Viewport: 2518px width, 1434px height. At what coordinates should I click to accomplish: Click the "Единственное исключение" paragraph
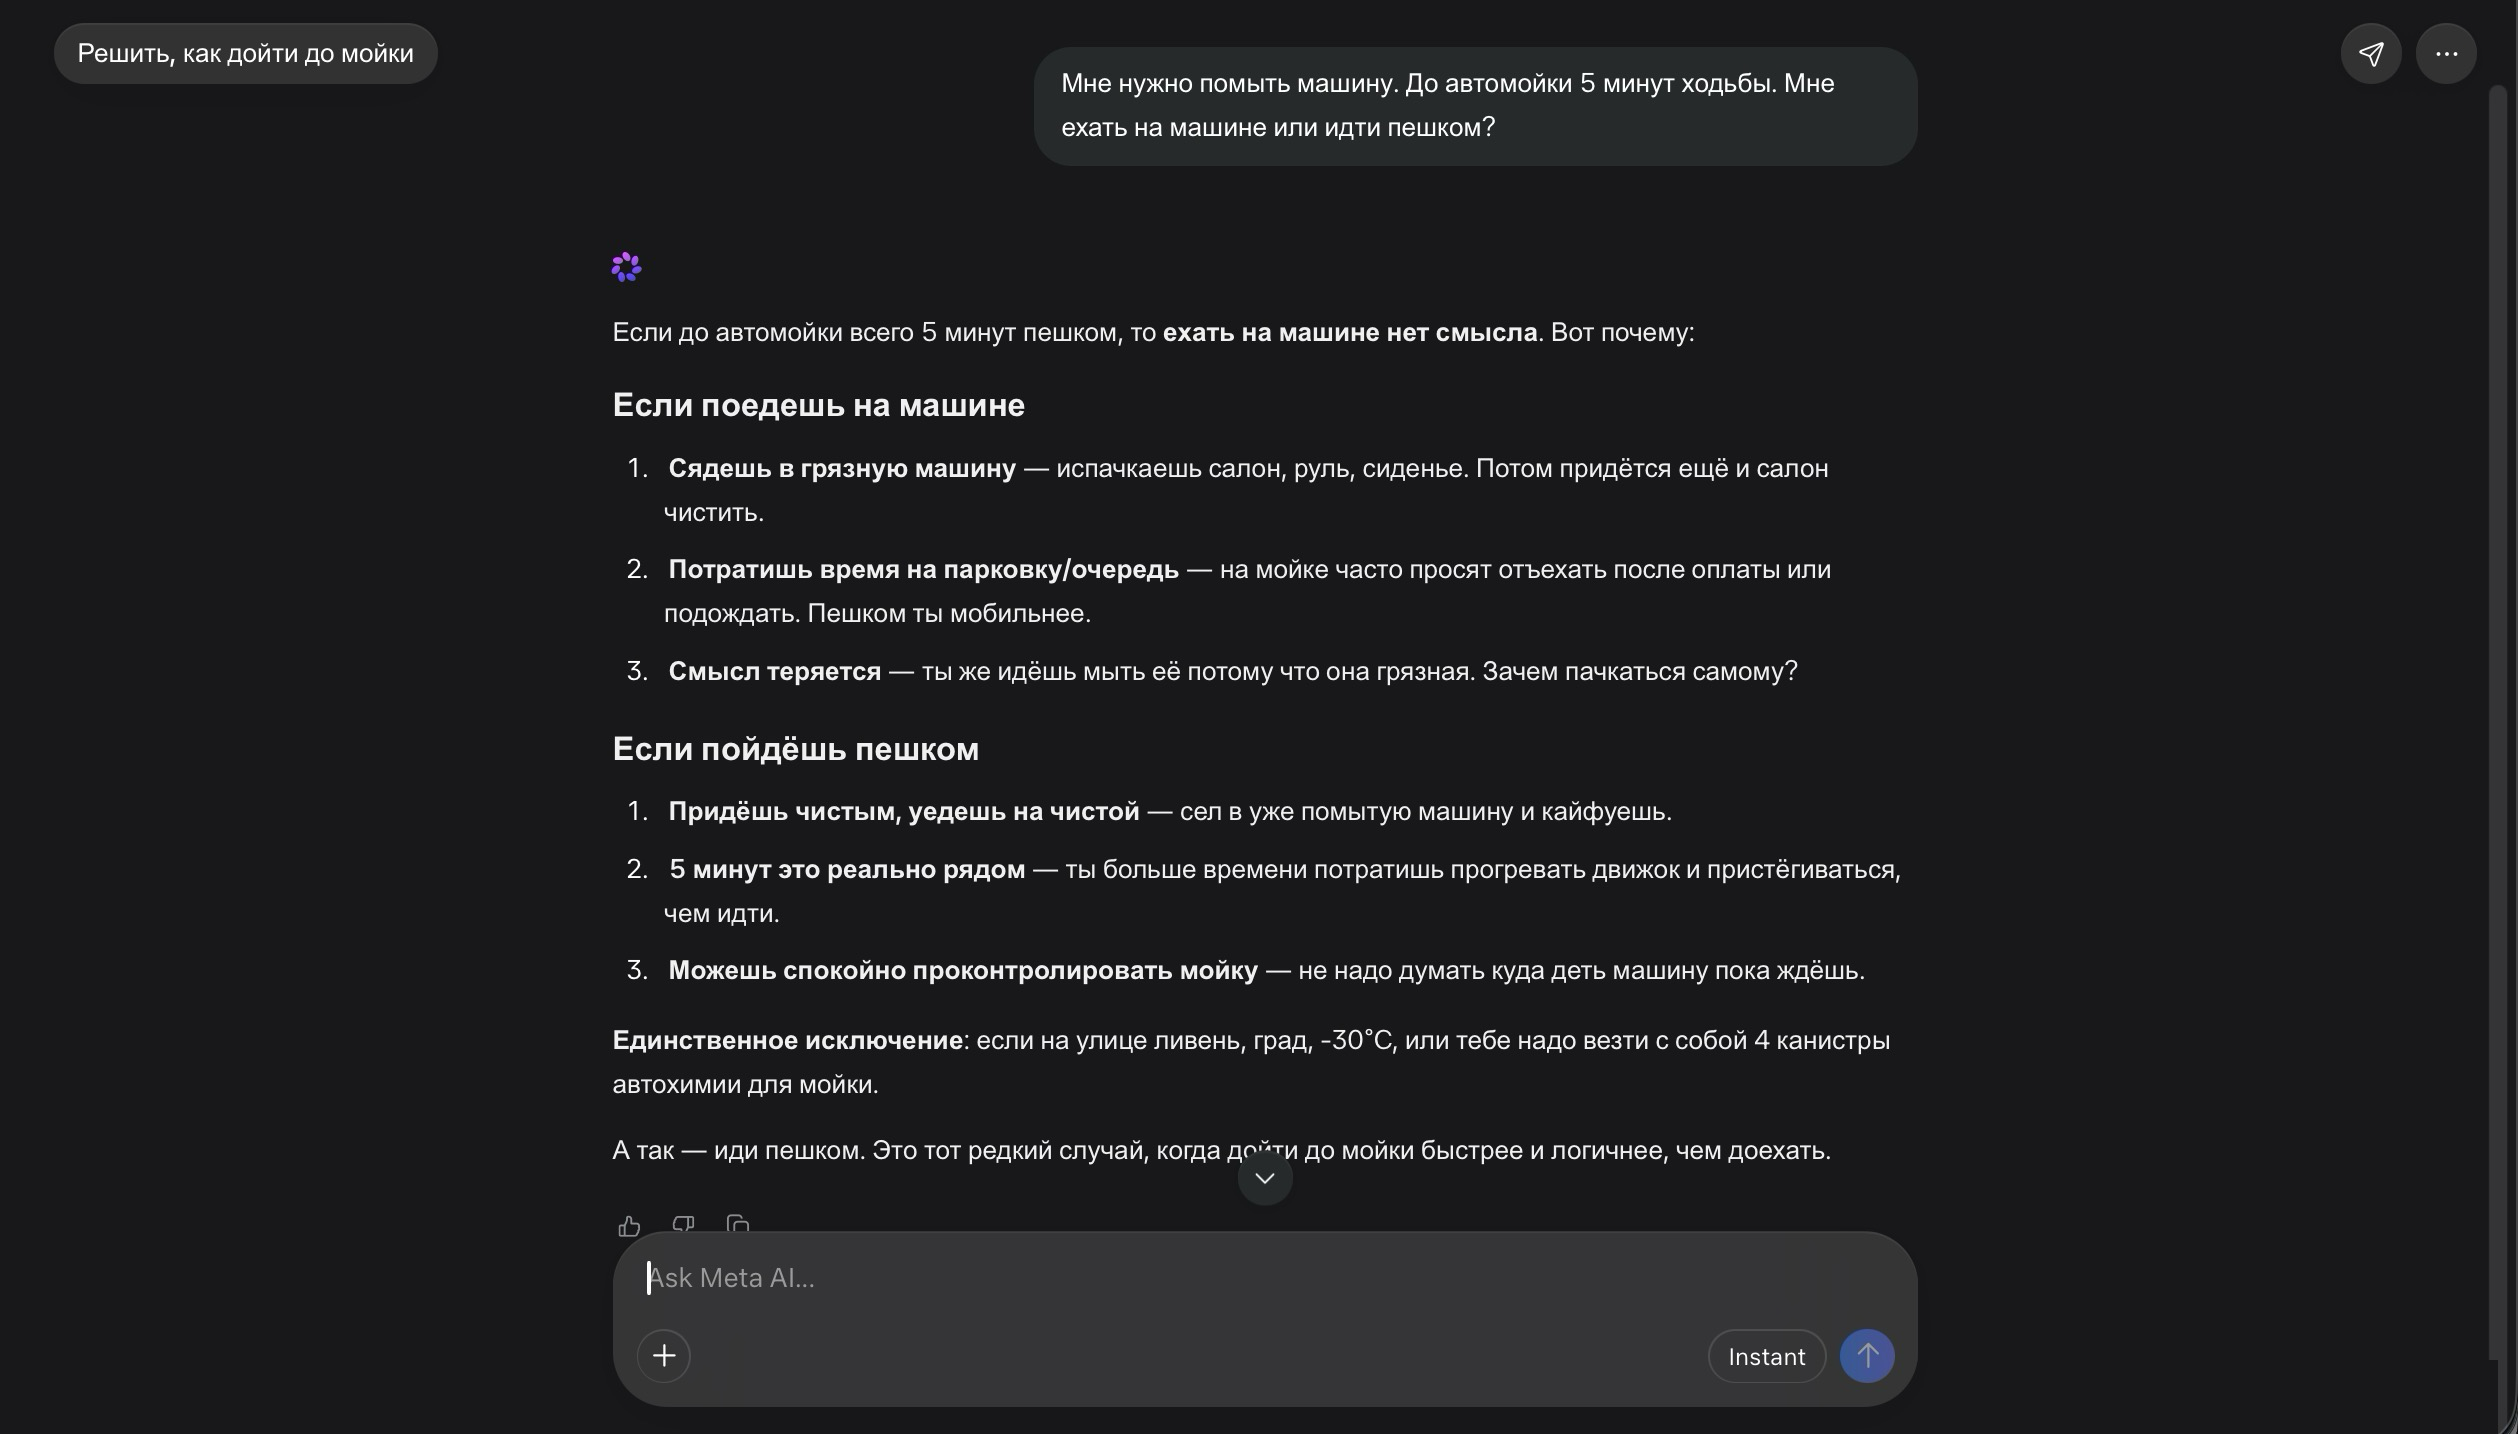pos(1252,1062)
